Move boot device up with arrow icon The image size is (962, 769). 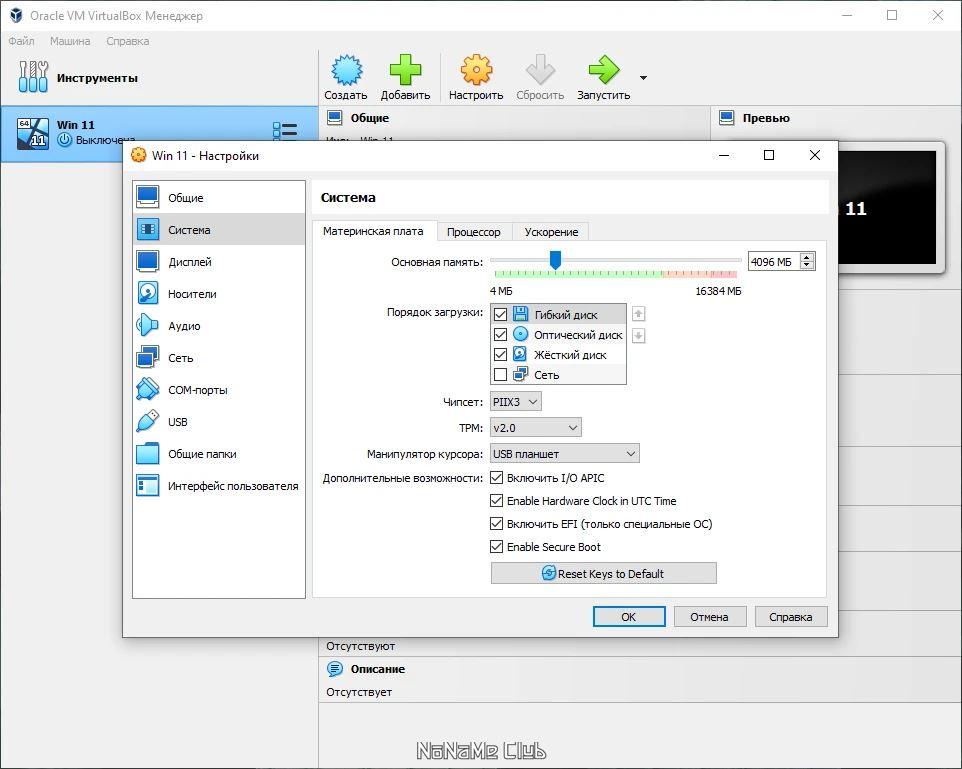coord(638,314)
